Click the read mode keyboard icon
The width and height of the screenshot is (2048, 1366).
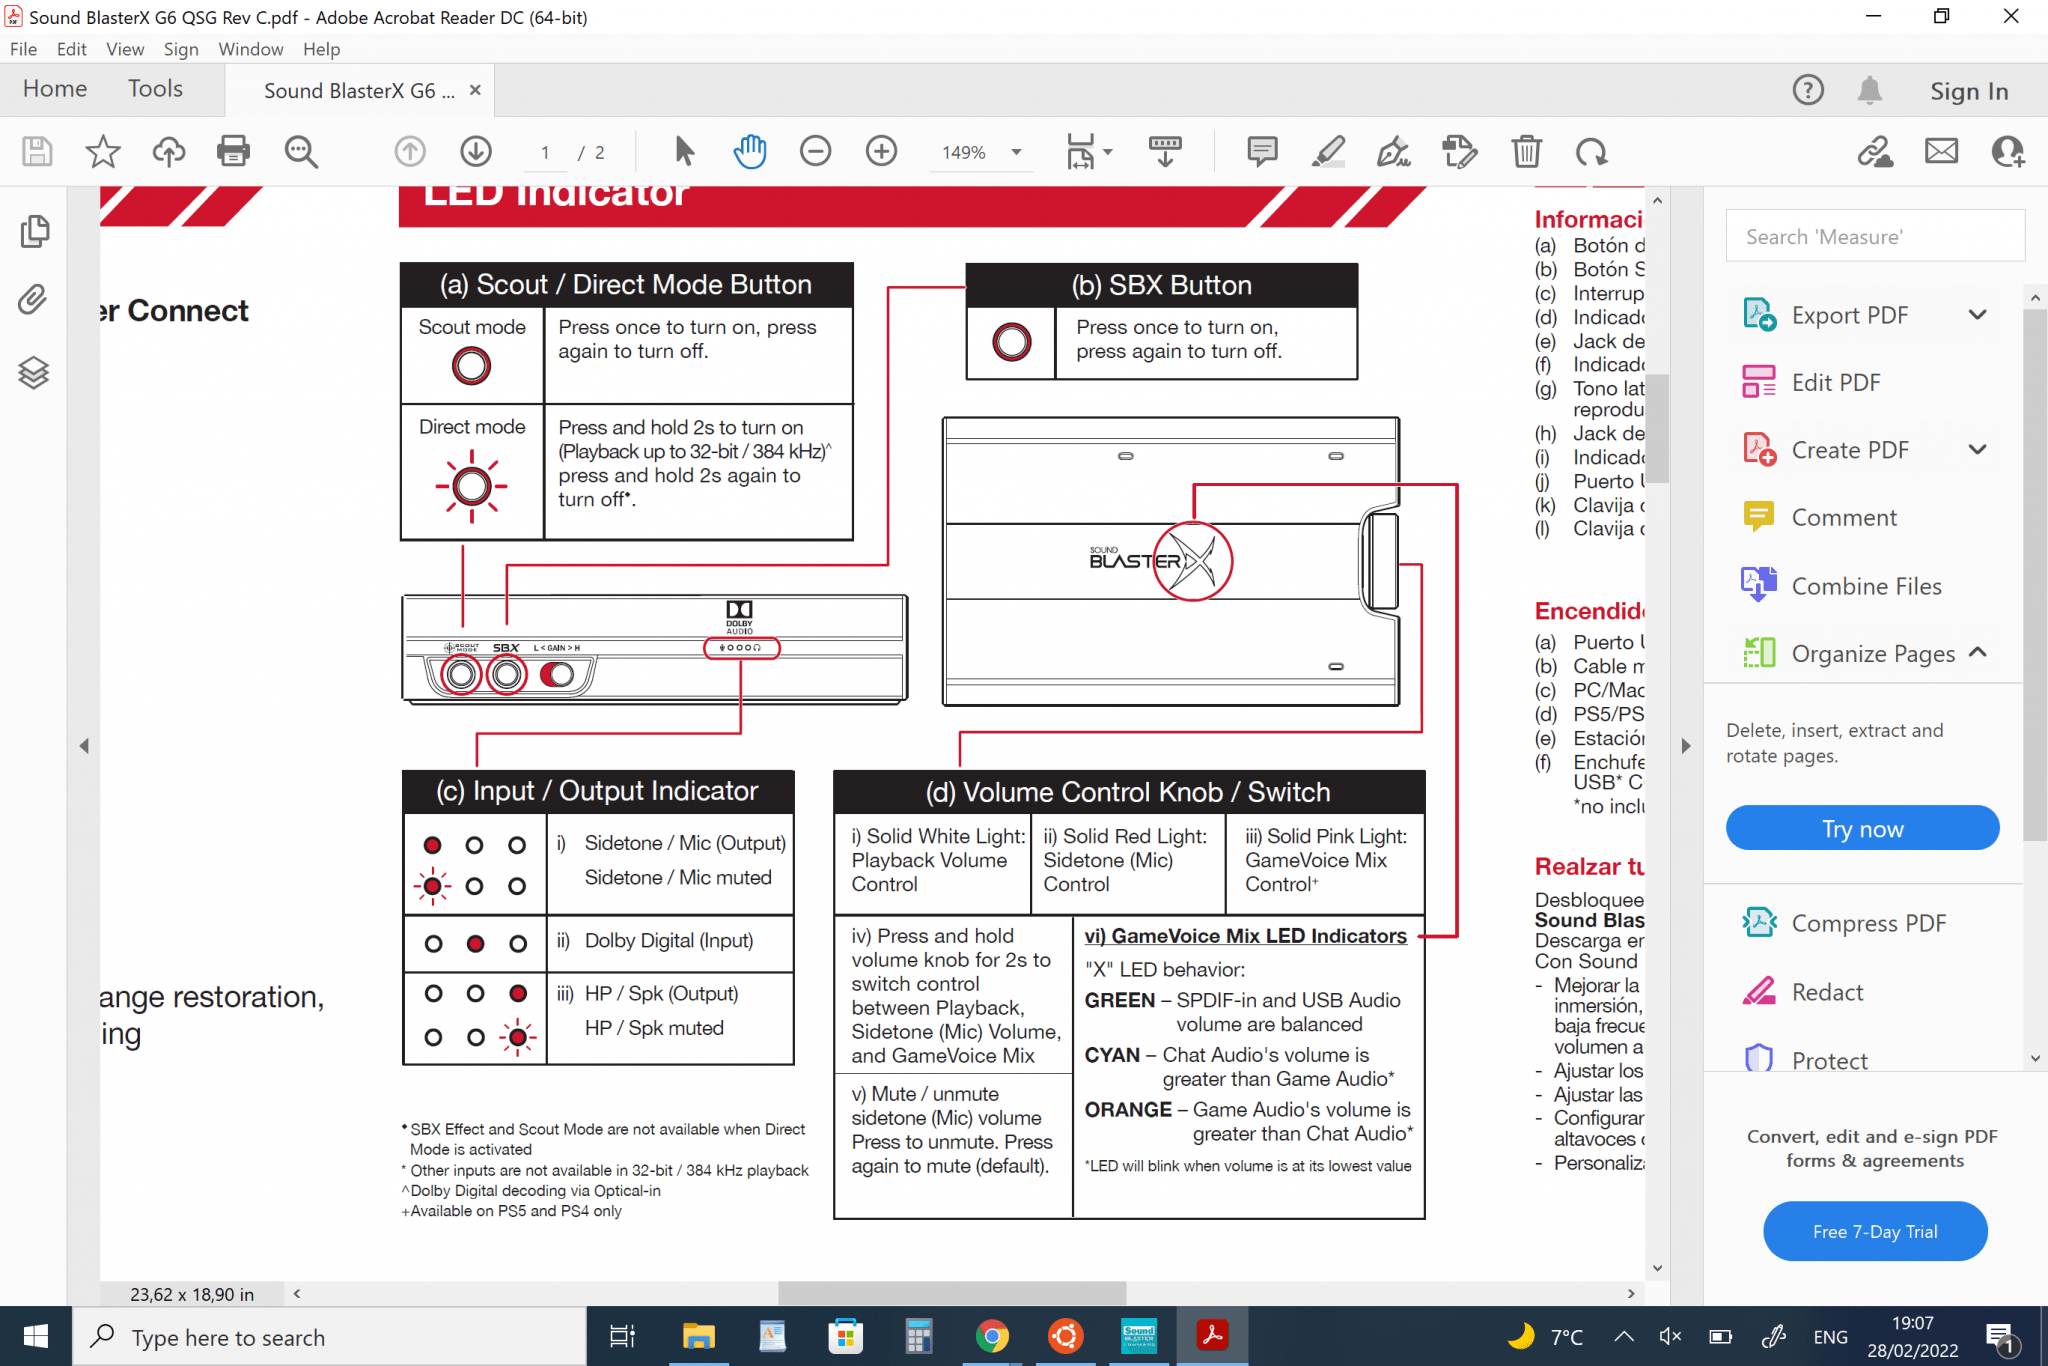click(1165, 152)
